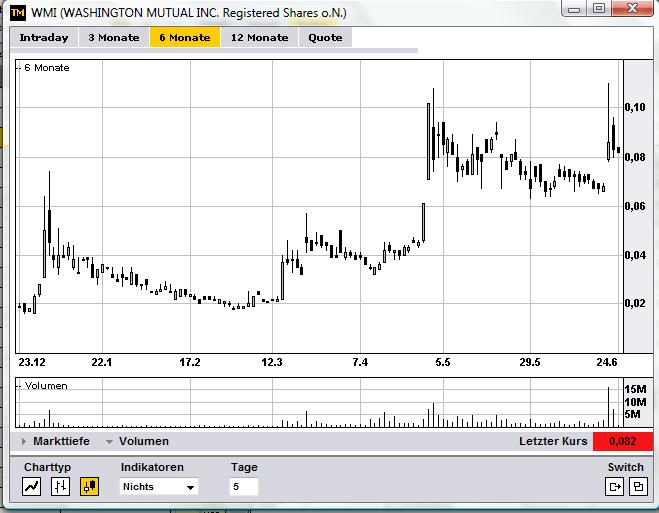The width and height of the screenshot is (659, 513).
Task: Open the 12 Monate tab
Action: pyautogui.click(x=259, y=37)
